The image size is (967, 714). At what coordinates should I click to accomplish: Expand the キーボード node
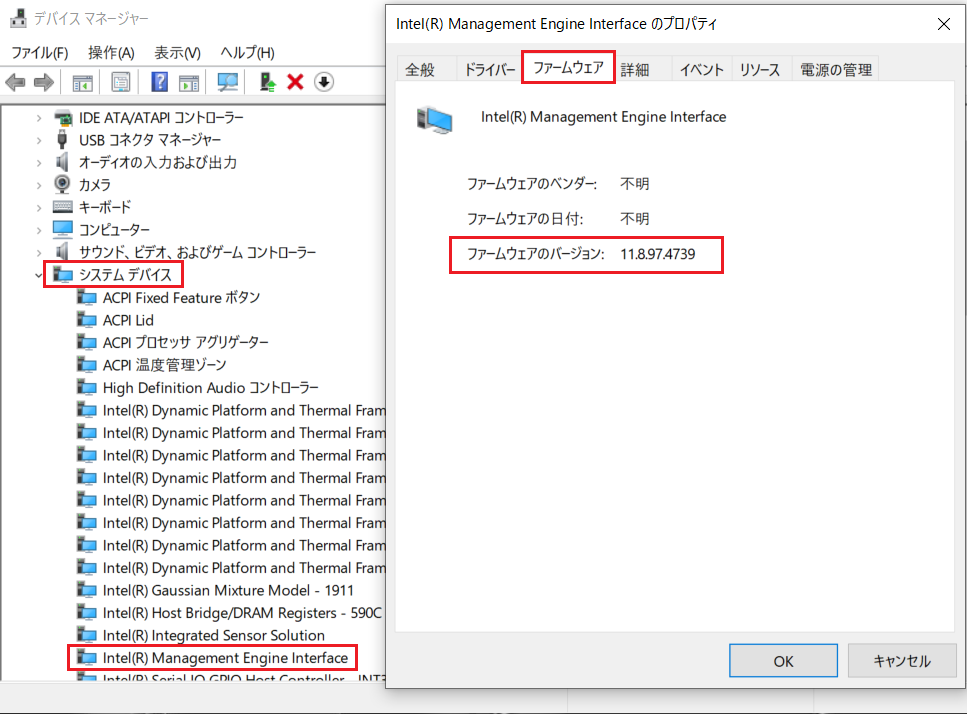tap(39, 208)
